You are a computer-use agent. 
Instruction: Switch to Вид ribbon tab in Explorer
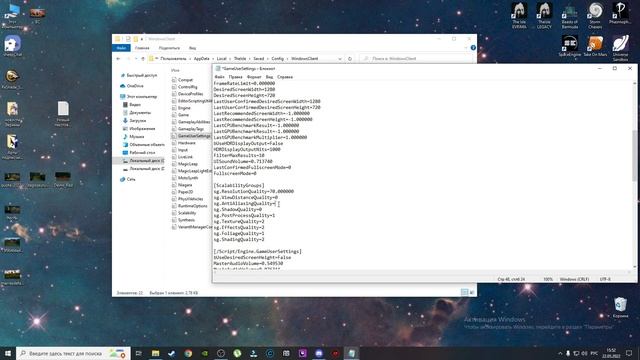tap(192, 48)
